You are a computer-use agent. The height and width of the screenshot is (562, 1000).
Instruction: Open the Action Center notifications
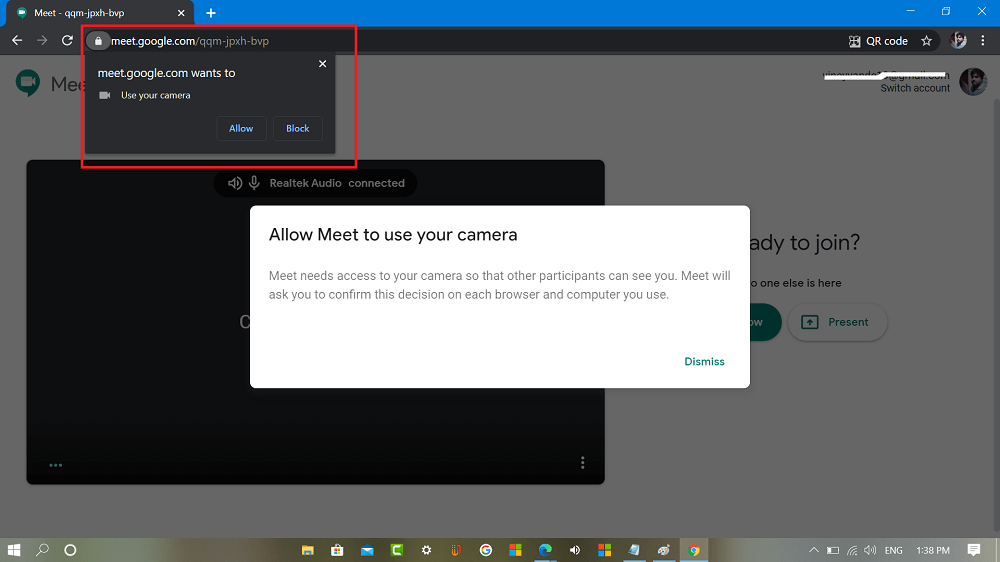(x=973, y=550)
